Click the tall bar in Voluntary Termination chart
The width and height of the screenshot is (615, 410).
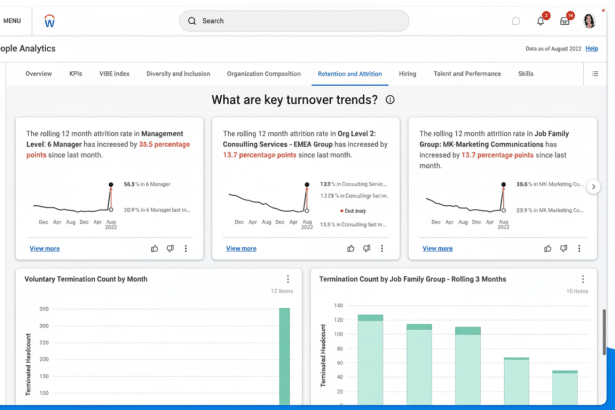tap(284, 356)
